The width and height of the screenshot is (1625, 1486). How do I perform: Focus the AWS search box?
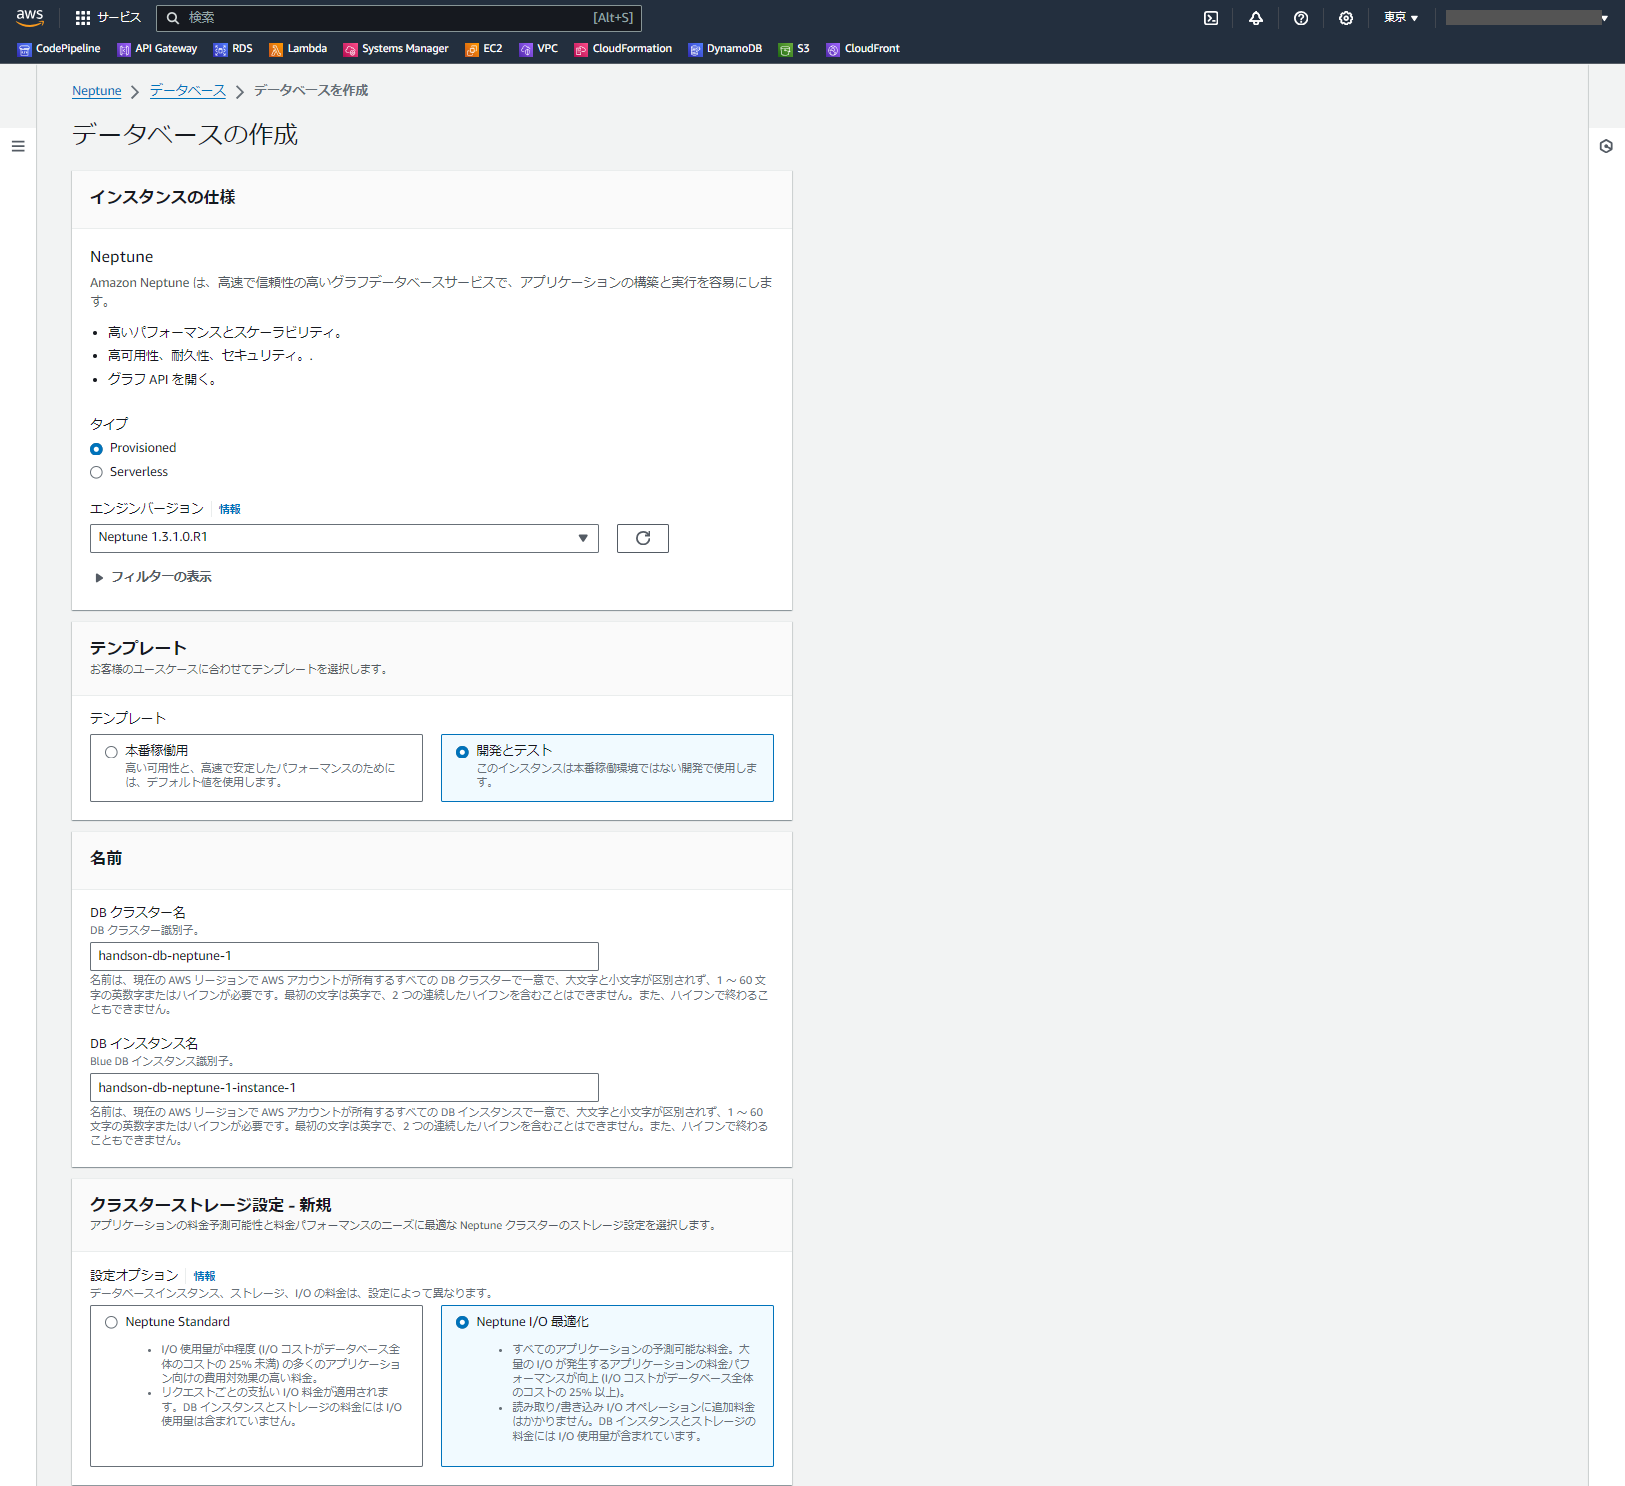click(399, 18)
